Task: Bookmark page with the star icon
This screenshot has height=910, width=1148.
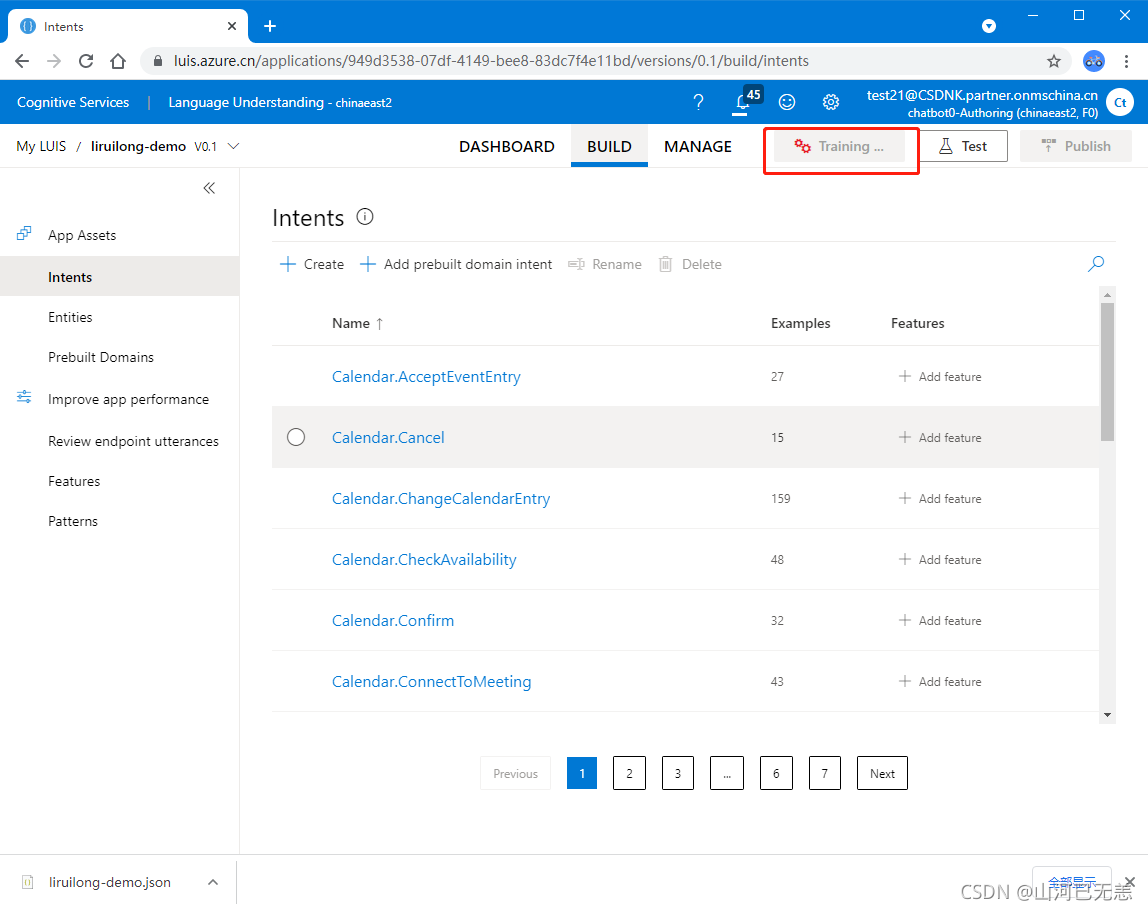Action: tap(1054, 61)
